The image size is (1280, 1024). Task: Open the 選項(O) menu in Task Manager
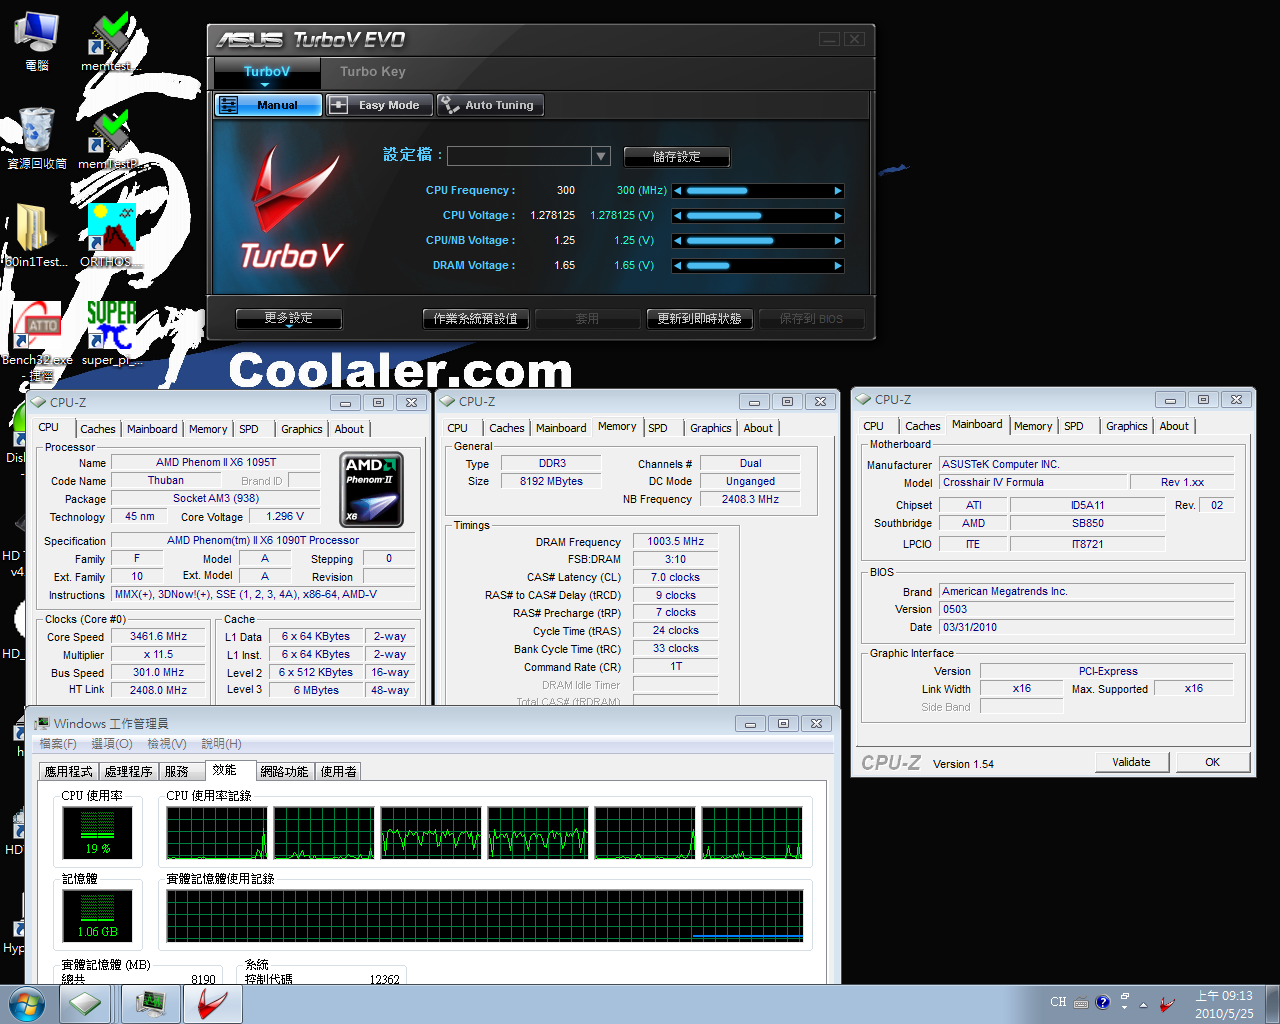112,744
